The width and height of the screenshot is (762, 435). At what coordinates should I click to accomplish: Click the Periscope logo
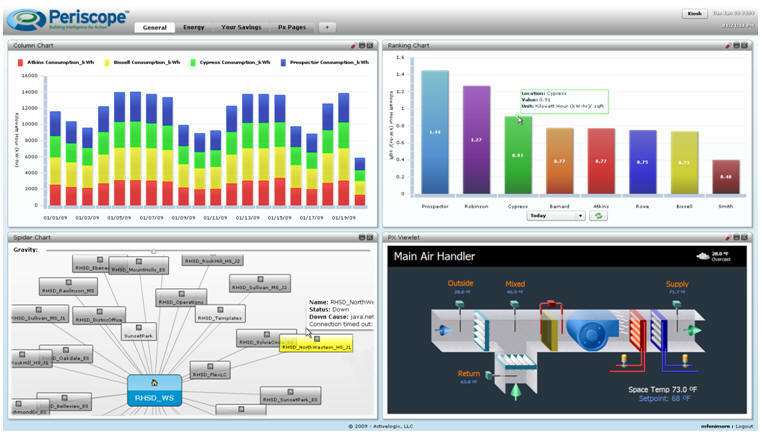pyautogui.click(x=70, y=19)
